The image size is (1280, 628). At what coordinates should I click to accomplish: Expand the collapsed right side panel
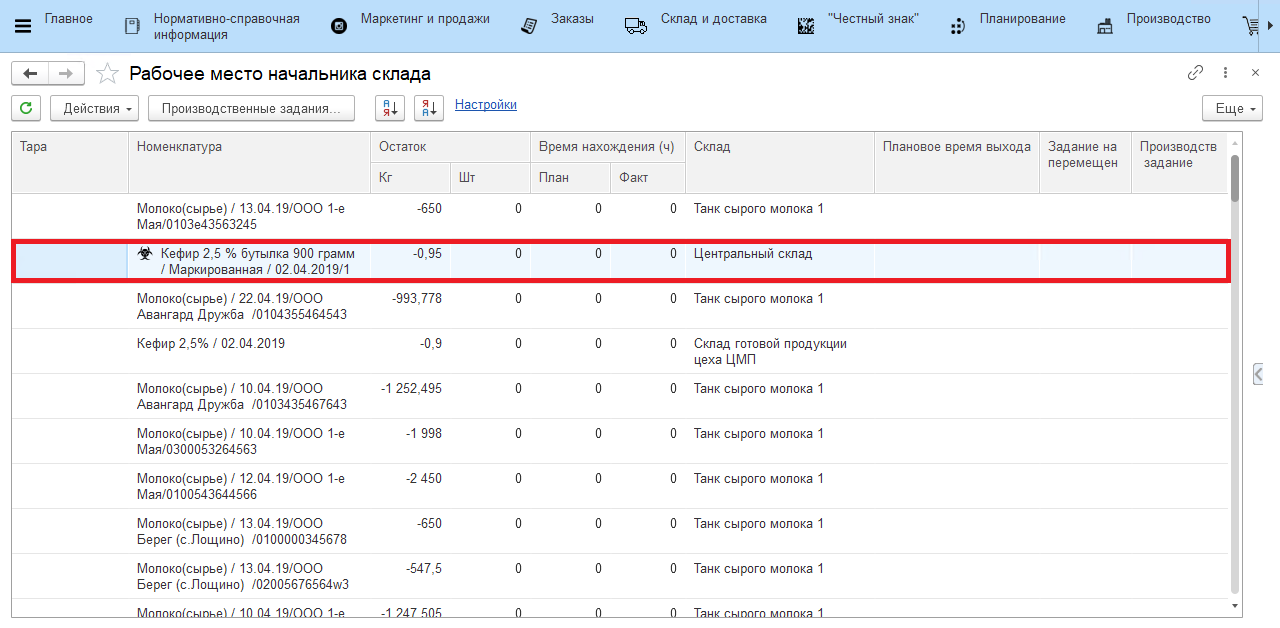coord(1258,373)
